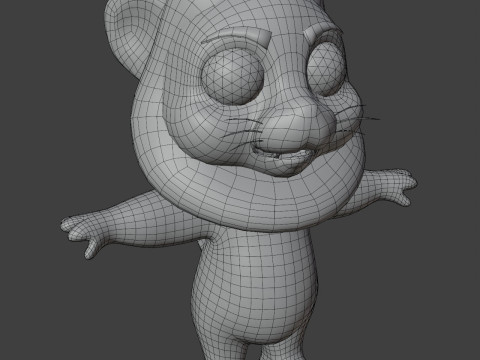Screen dimensions: 480x360
Task: Select the larger fully visible eyeball sphere
Action: (x=232, y=76)
